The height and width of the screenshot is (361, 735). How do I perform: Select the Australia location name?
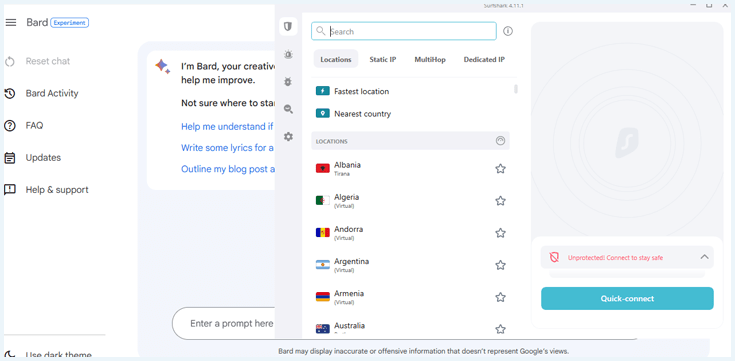point(349,325)
